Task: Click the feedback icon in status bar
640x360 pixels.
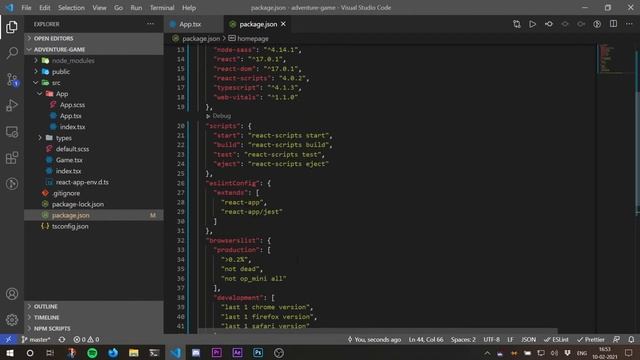Action: click(616, 340)
